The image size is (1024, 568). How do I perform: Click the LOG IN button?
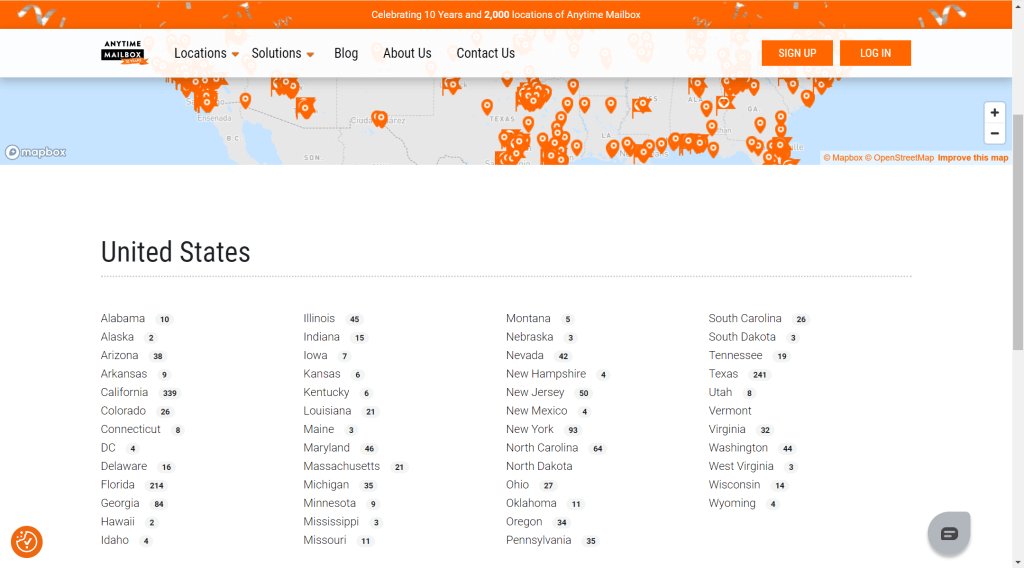(875, 53)
